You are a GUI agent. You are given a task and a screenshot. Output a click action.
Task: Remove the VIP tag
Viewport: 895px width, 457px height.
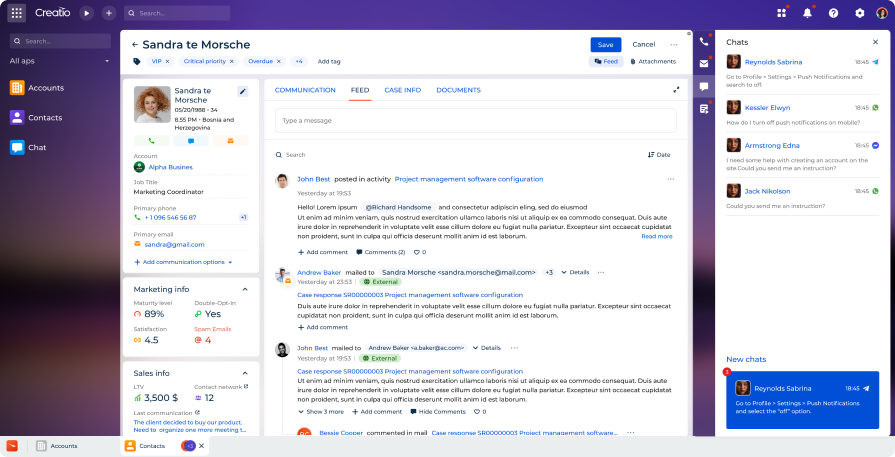point(167,62)
